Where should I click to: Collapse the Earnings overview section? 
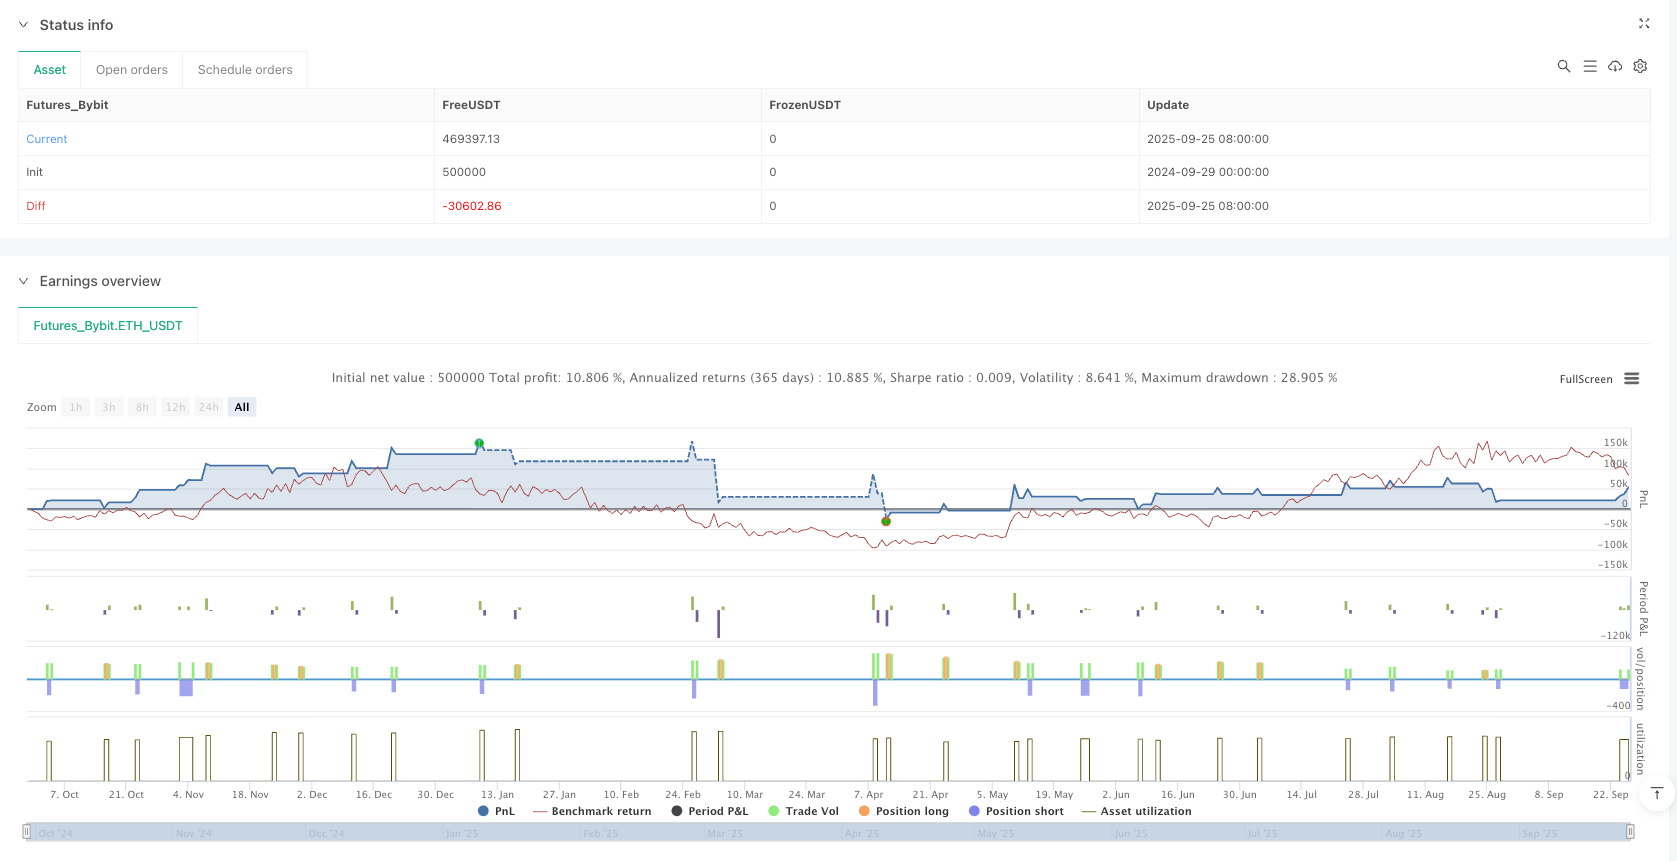point(24,281)
